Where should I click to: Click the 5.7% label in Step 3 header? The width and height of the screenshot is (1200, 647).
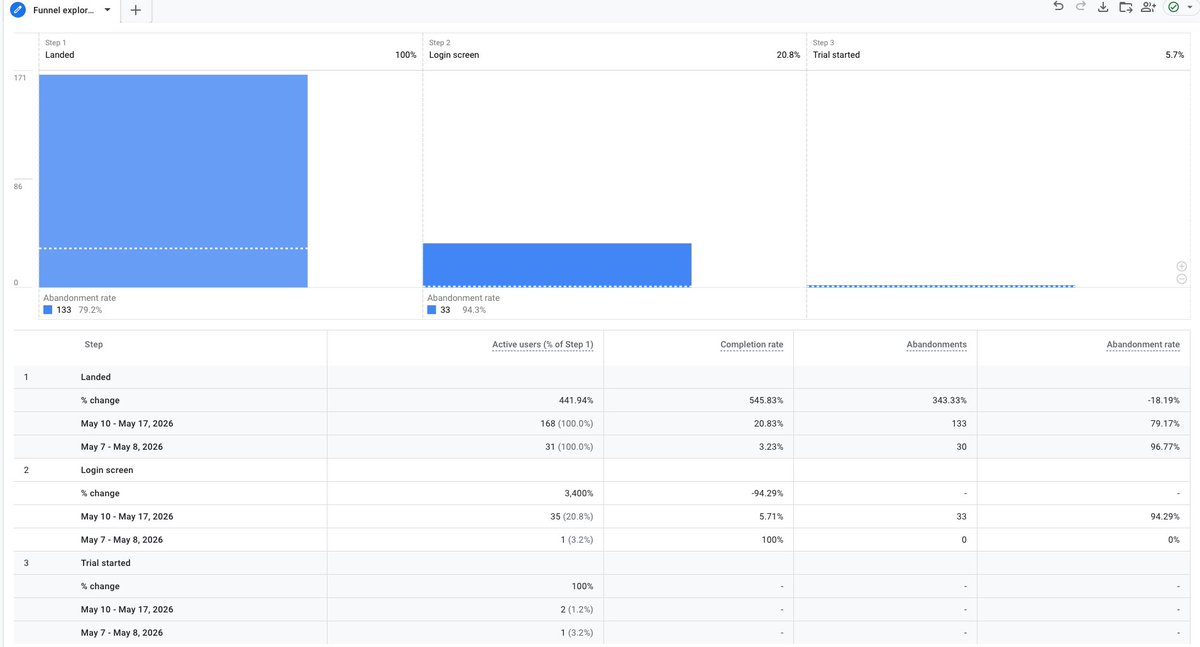(1174, 55)
